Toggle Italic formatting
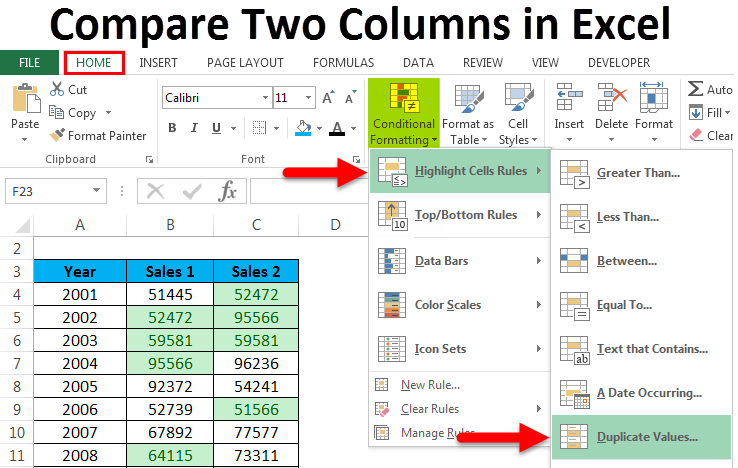Image resolution: width=738 pixels, height=468 pixels. click(x=194, y=128)
